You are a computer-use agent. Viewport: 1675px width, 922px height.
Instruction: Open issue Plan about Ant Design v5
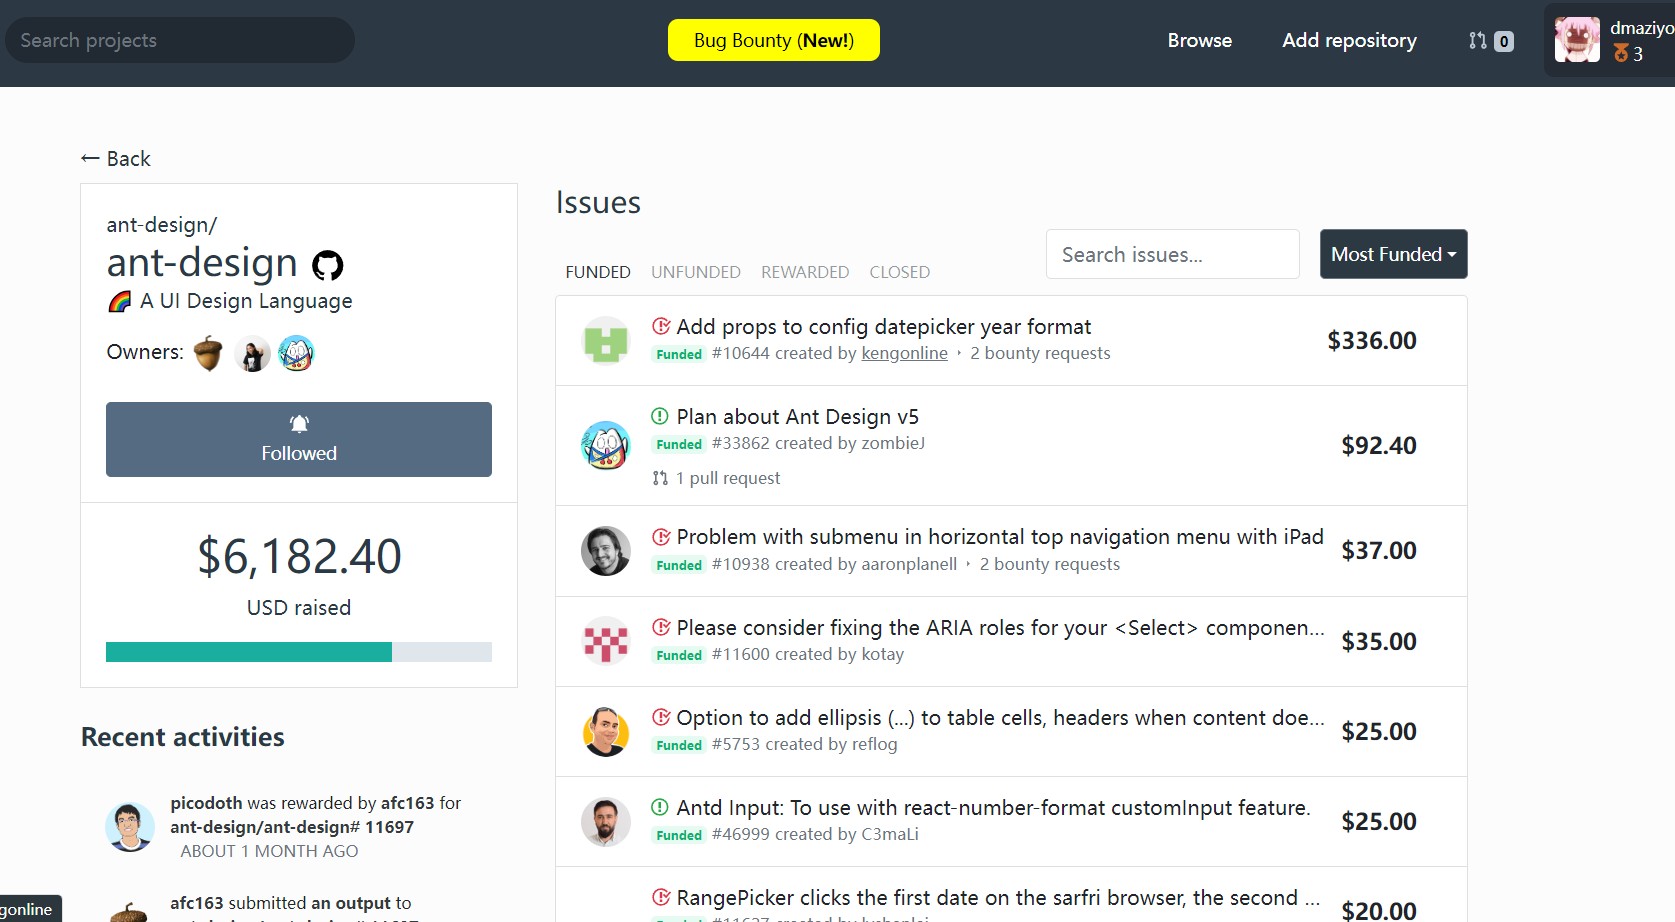click(x=798, y=417)
